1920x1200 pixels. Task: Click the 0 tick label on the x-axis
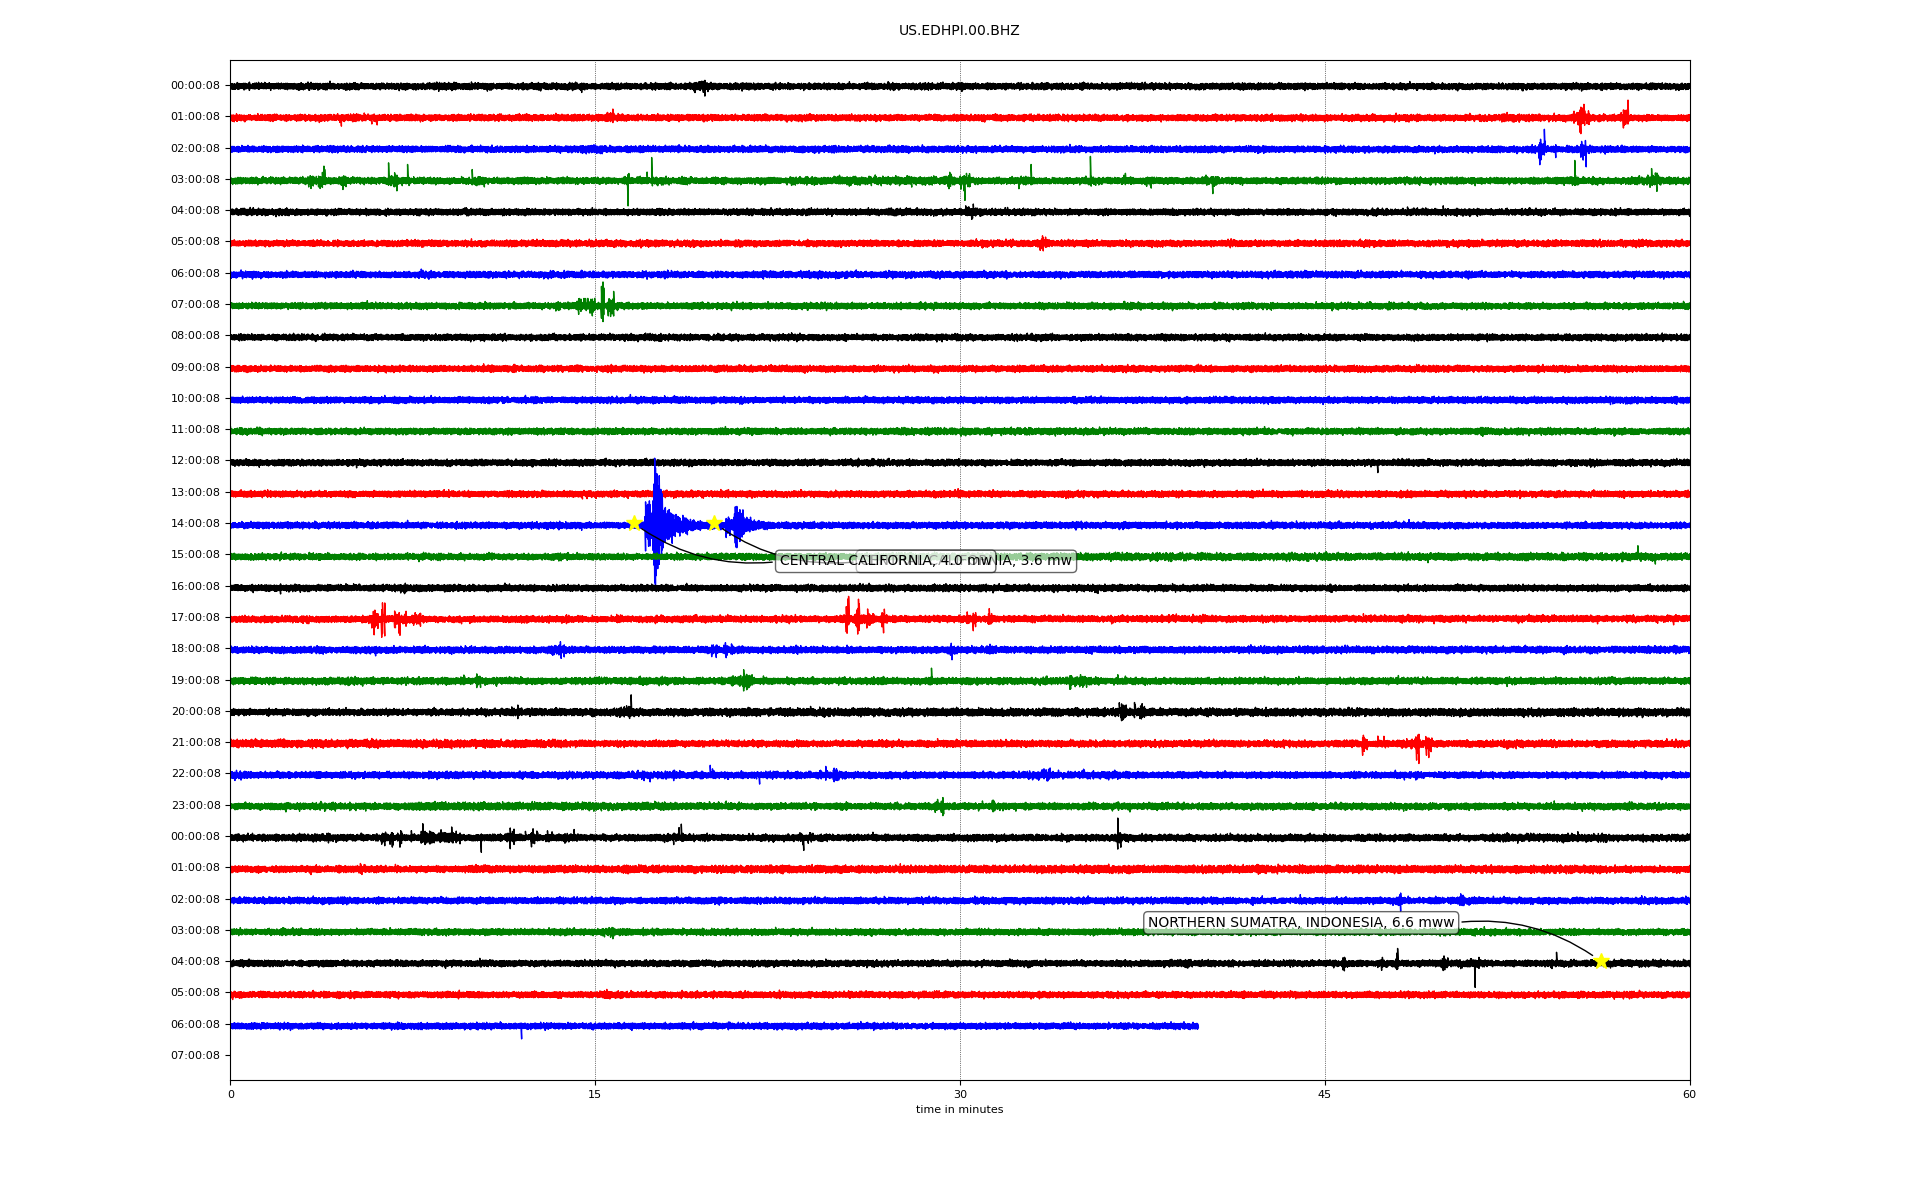[x=231, y=1094]
